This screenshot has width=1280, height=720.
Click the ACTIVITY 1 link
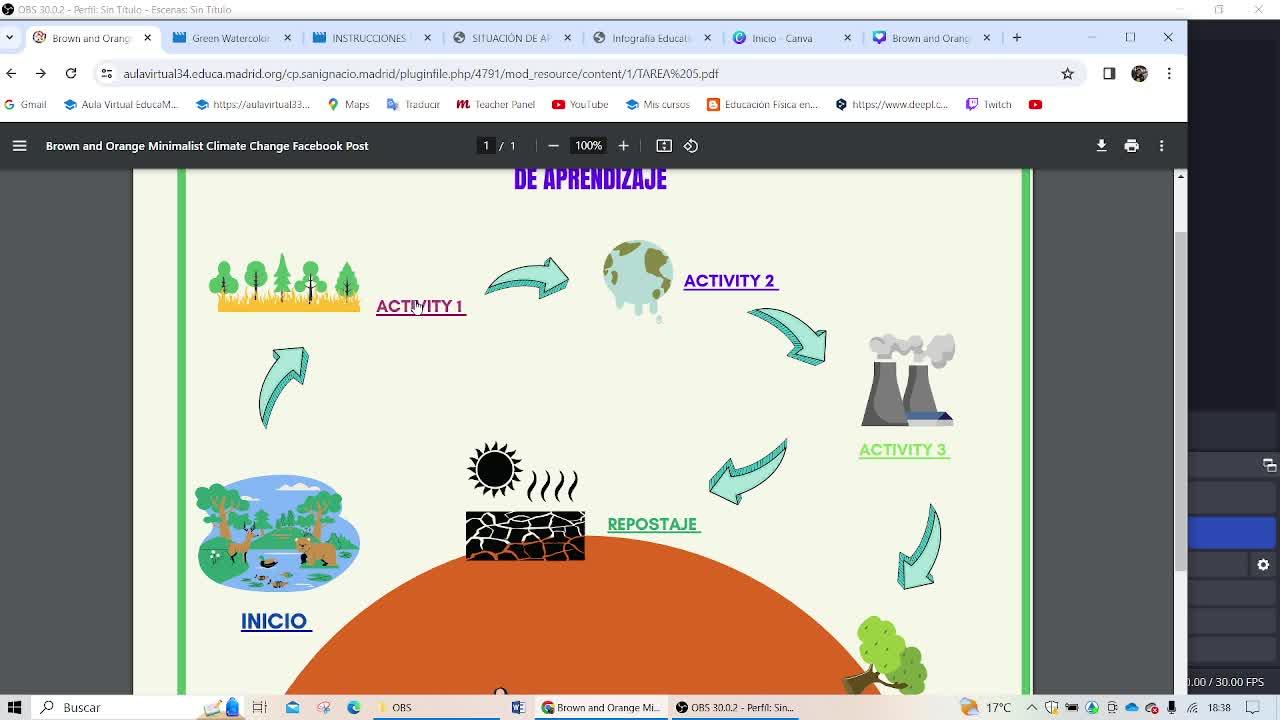coord(420,306)
